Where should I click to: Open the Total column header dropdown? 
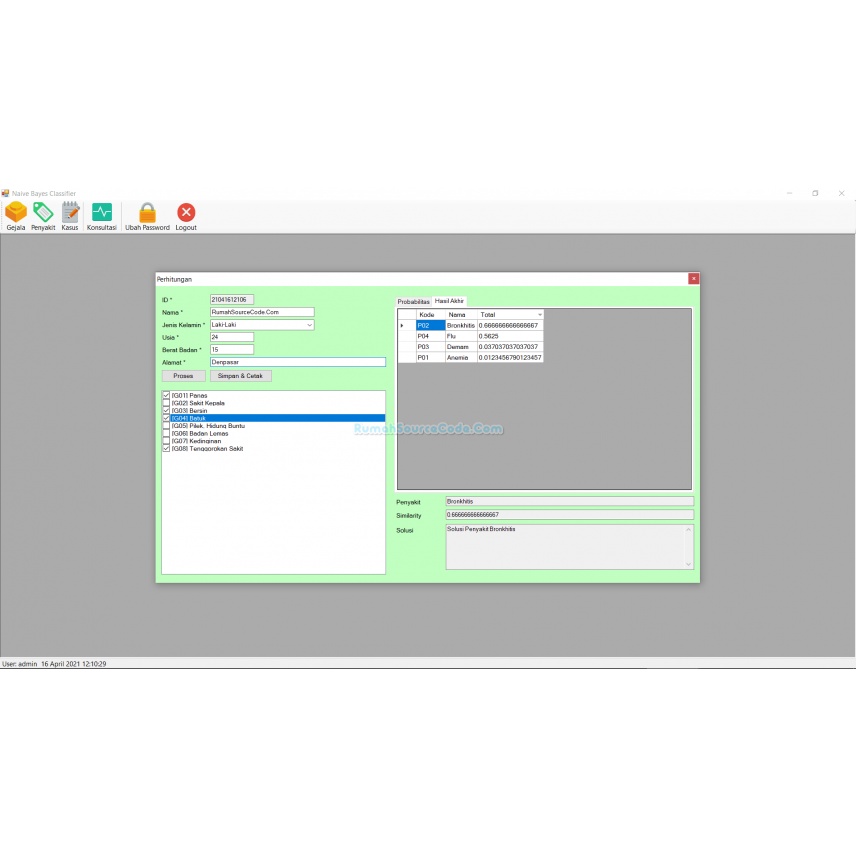pos(540,314)
